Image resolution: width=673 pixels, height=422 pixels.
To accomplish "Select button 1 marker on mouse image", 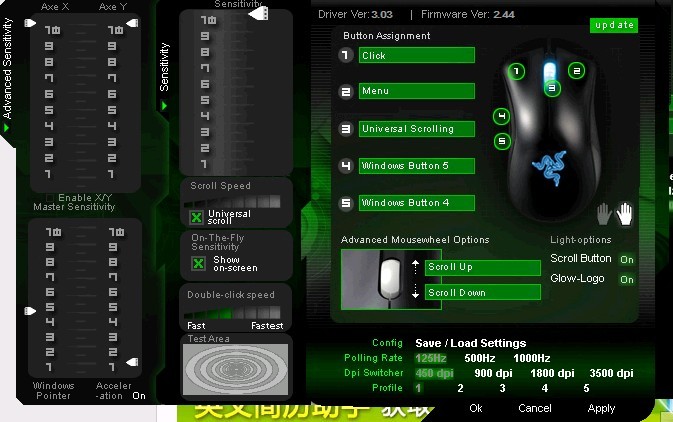I will (516, 71).
